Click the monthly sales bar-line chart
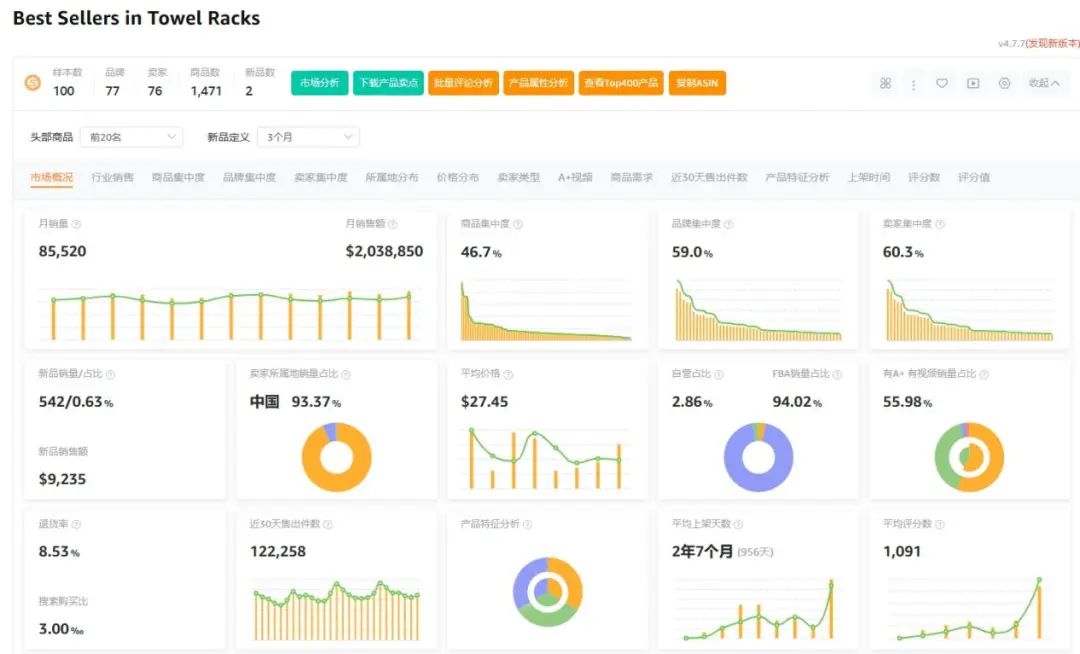Viewport: 1080px width, 654px height. [x=231, y=315]
